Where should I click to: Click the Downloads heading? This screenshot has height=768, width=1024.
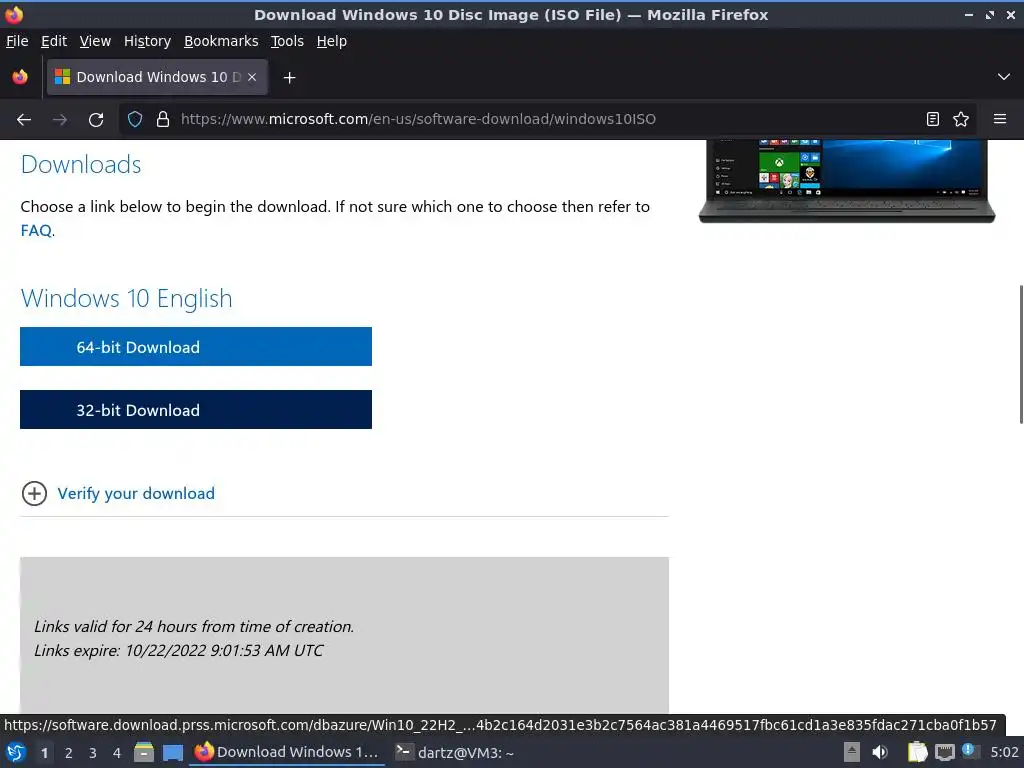tap(81, 165)
